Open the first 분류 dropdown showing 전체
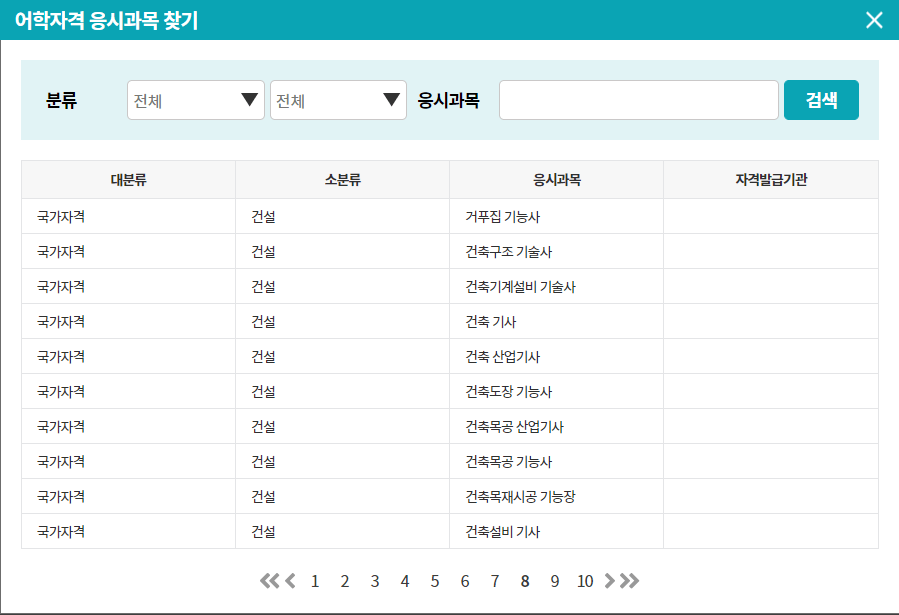The image size is (899, 615). 195,100
